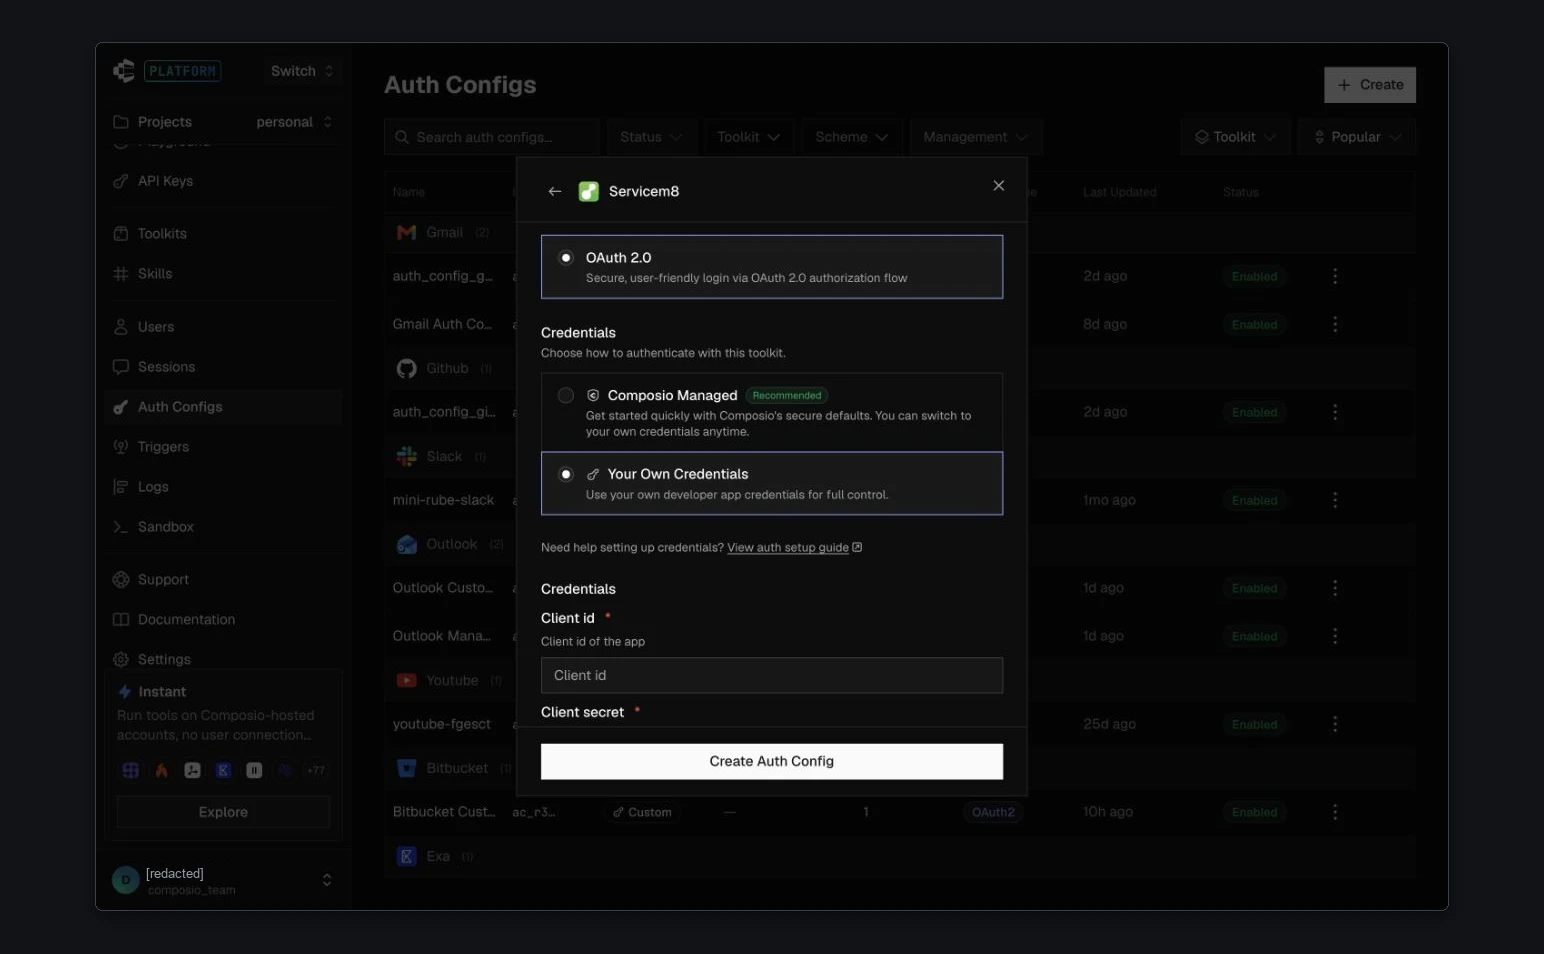Viewport: 1544px width, 954px height.
Task: Open the three-dot menu for youtube-fgesct row
Action: pos(1335,724)
